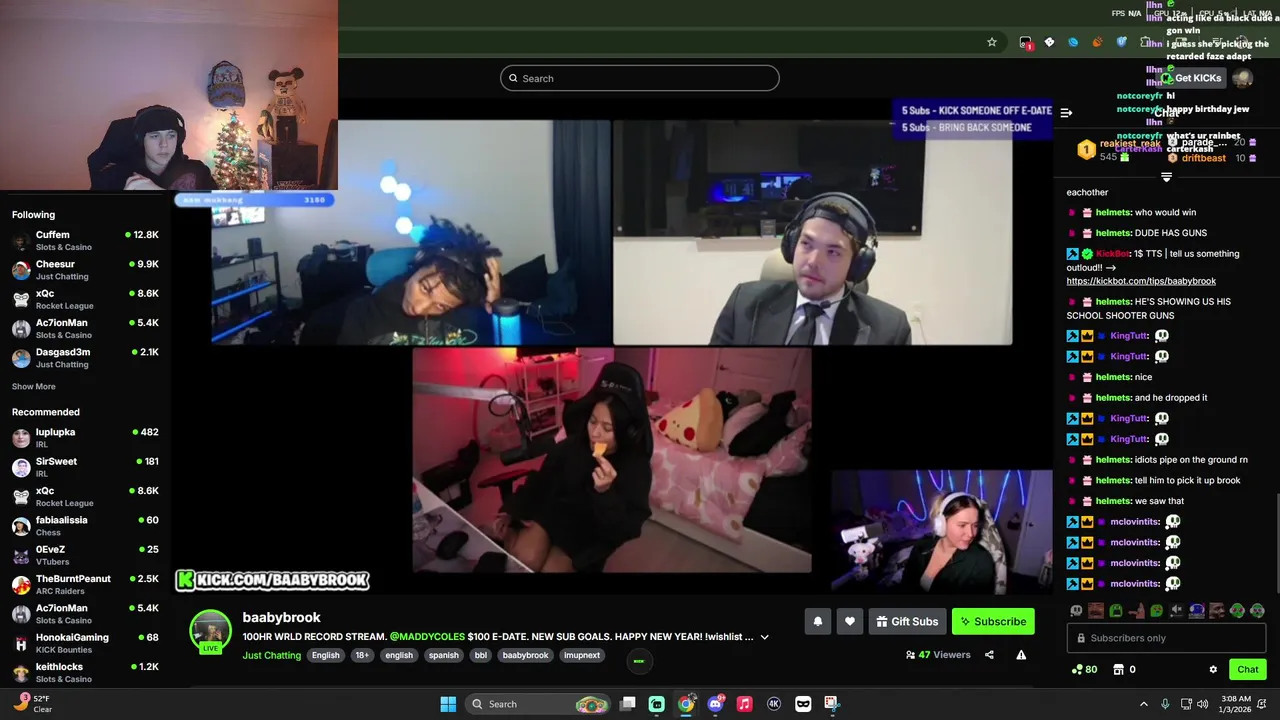
Task: Open the share stream icon
Action: pos(989,655)
